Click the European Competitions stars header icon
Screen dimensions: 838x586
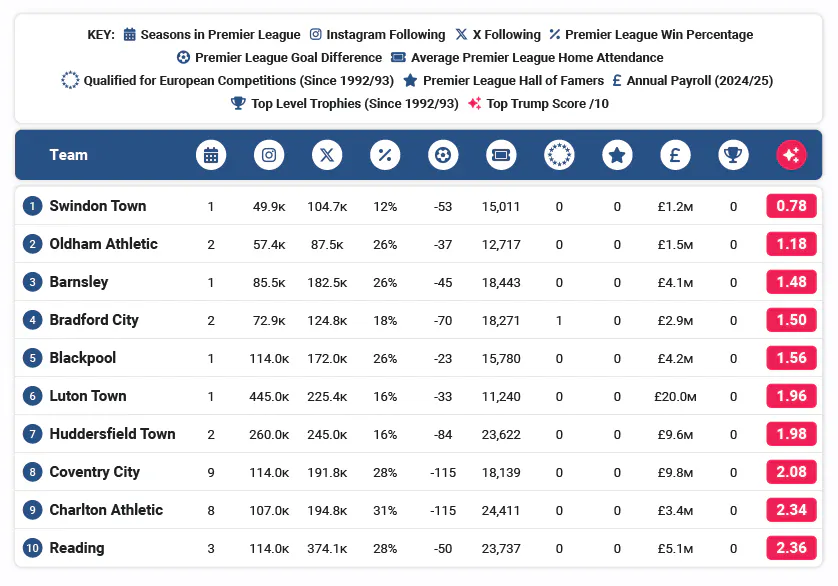(x=559, y=155)
